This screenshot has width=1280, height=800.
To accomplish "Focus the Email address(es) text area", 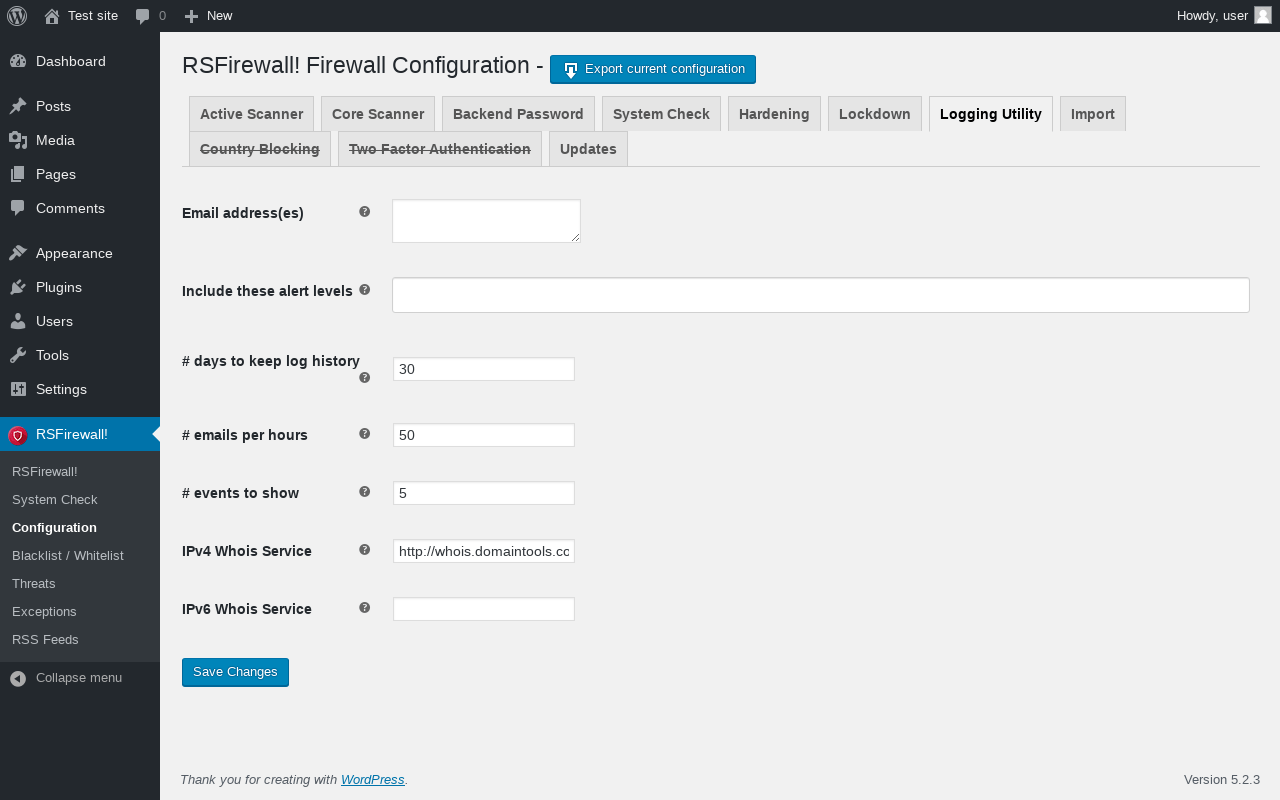I will (486, 221).
